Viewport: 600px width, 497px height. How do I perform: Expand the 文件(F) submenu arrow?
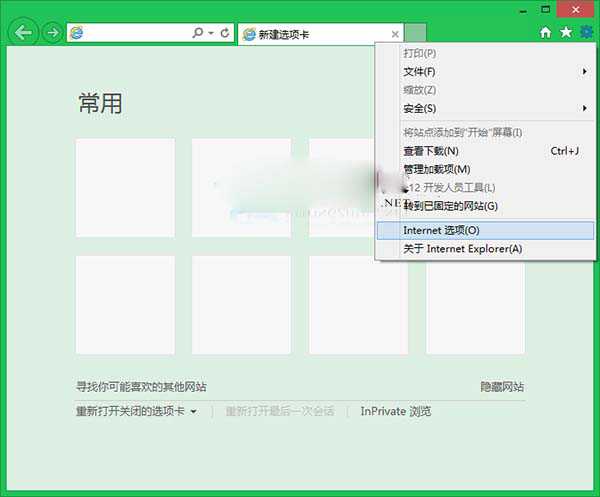point(584,72)
